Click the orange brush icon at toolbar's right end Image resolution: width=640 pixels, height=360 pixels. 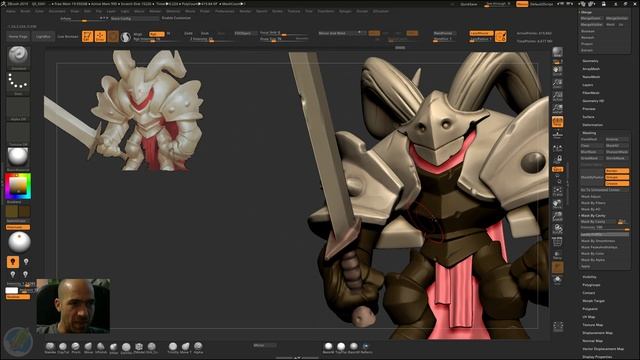(x=501, y=36)
